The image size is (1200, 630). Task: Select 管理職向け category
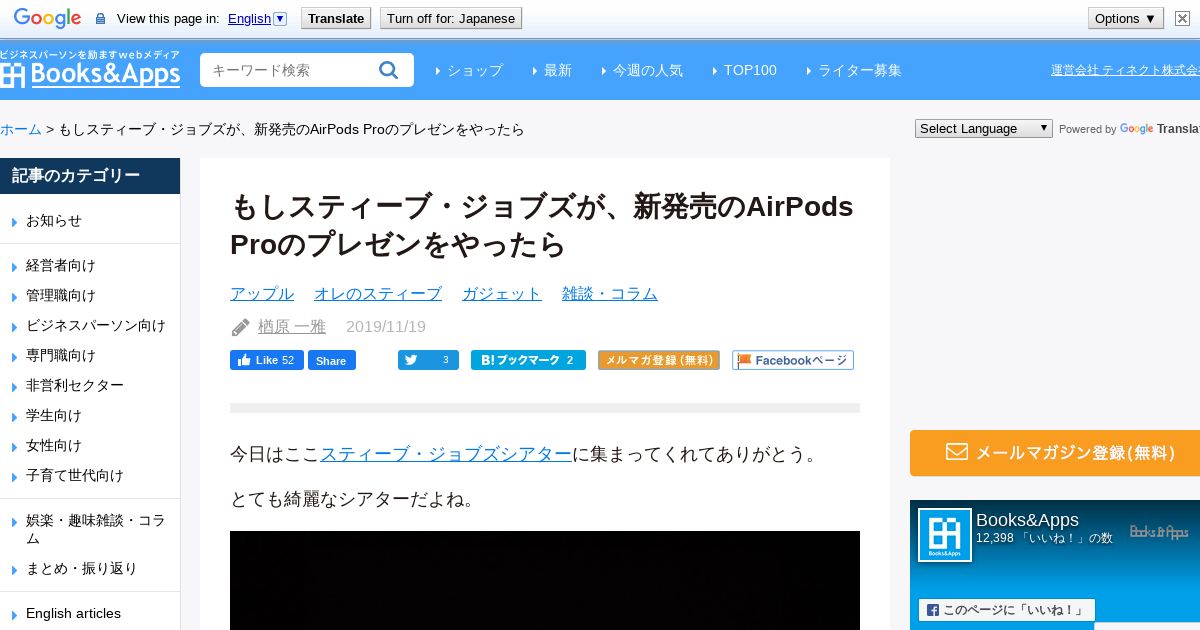click(x=61, y=296)
